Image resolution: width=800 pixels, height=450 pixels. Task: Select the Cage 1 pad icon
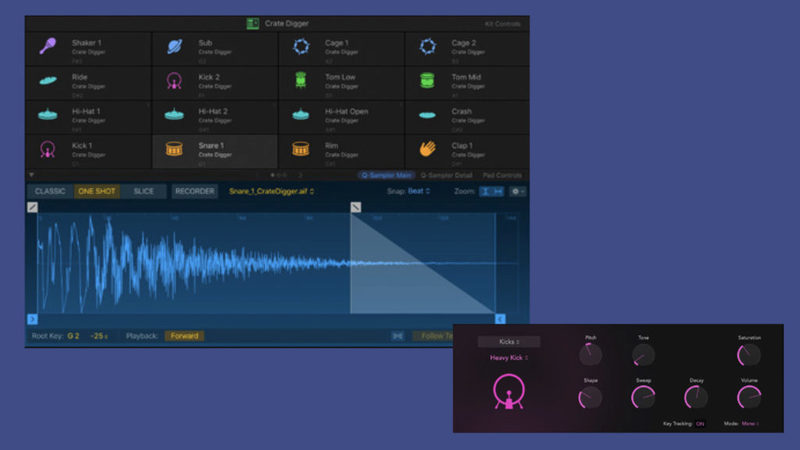click(x=300, y=47)
